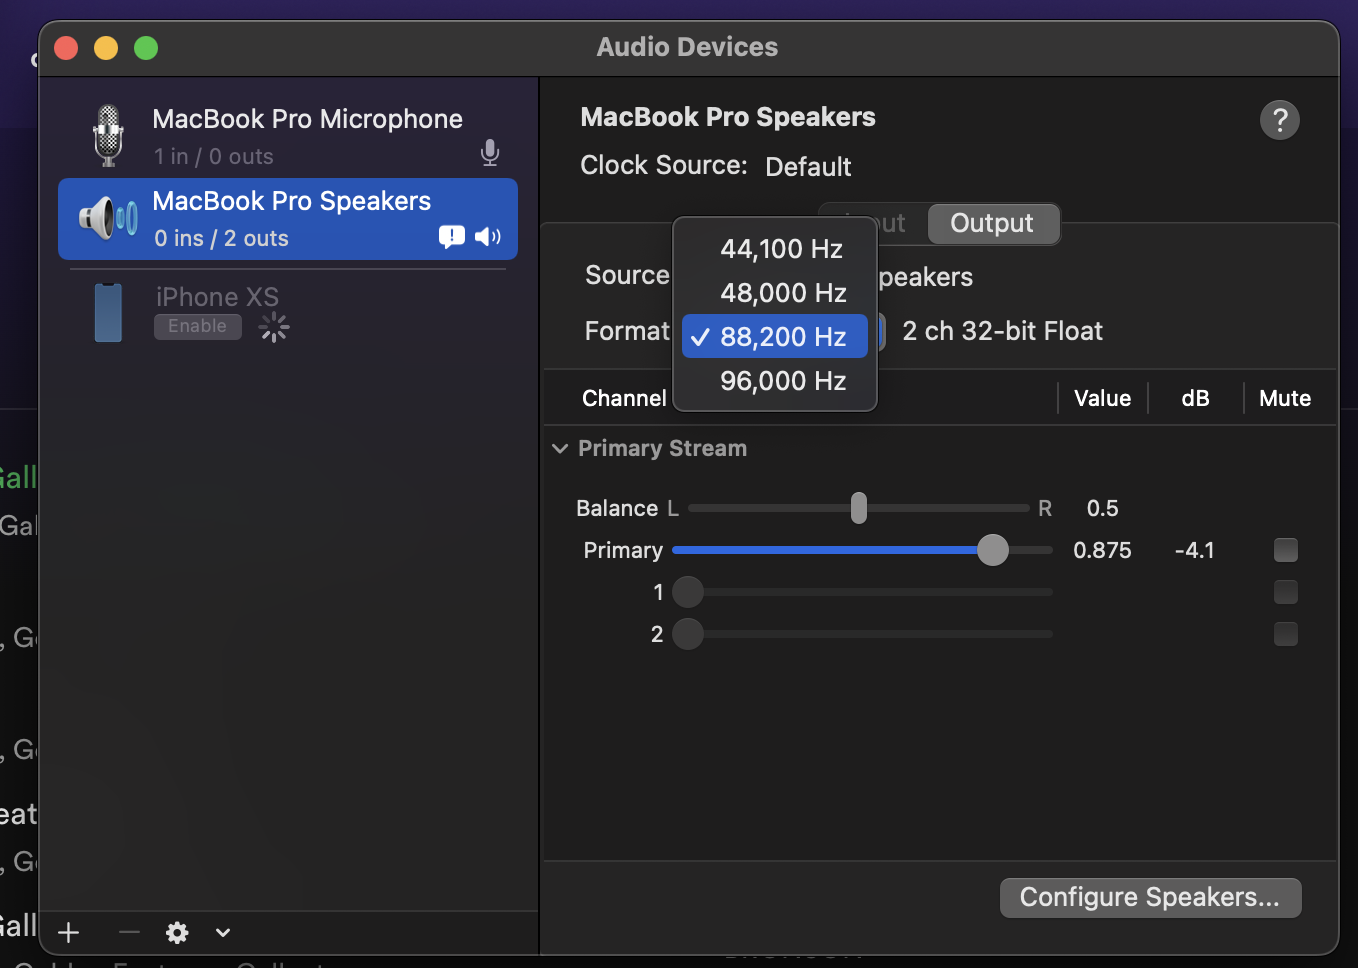Open the help question mark button

click(x=1279, y=120)
